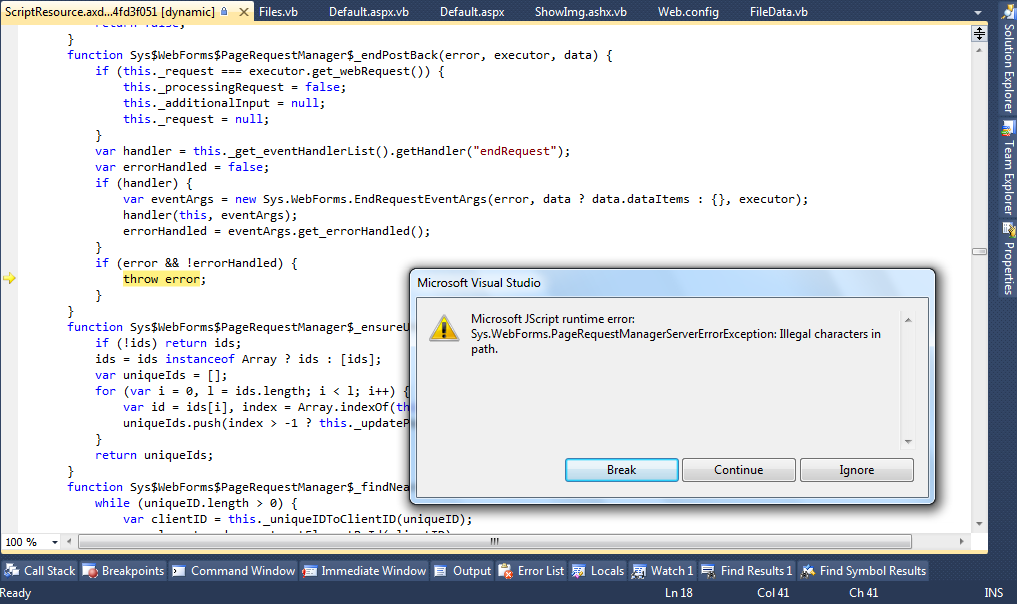Switch to ShowImg.ashx.vb tab

point(580,12)
